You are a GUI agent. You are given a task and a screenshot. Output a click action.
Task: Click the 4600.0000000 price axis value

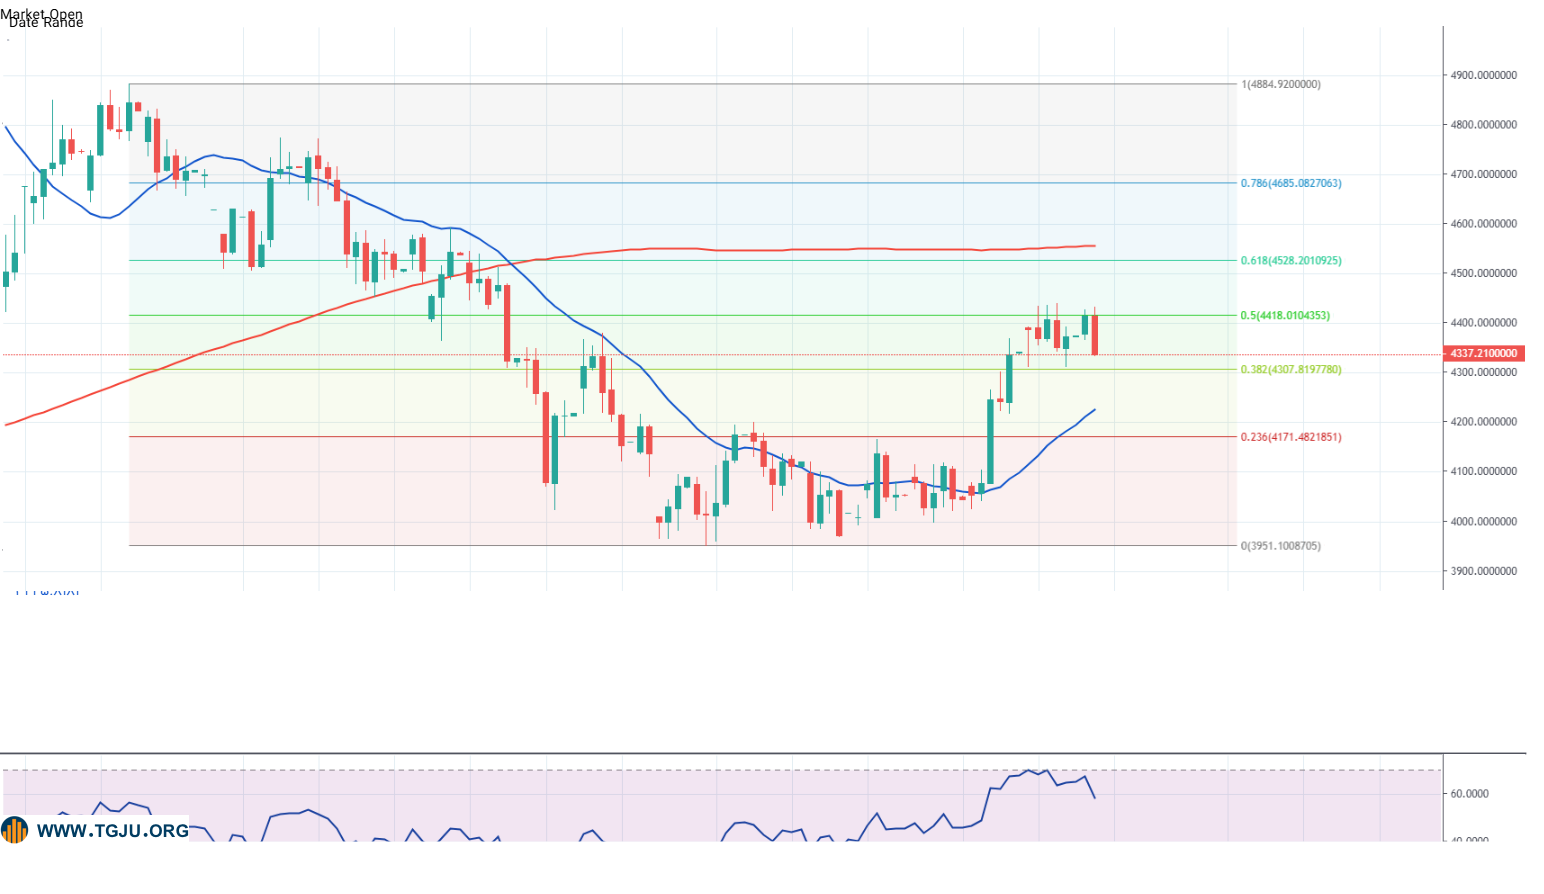1484,224
